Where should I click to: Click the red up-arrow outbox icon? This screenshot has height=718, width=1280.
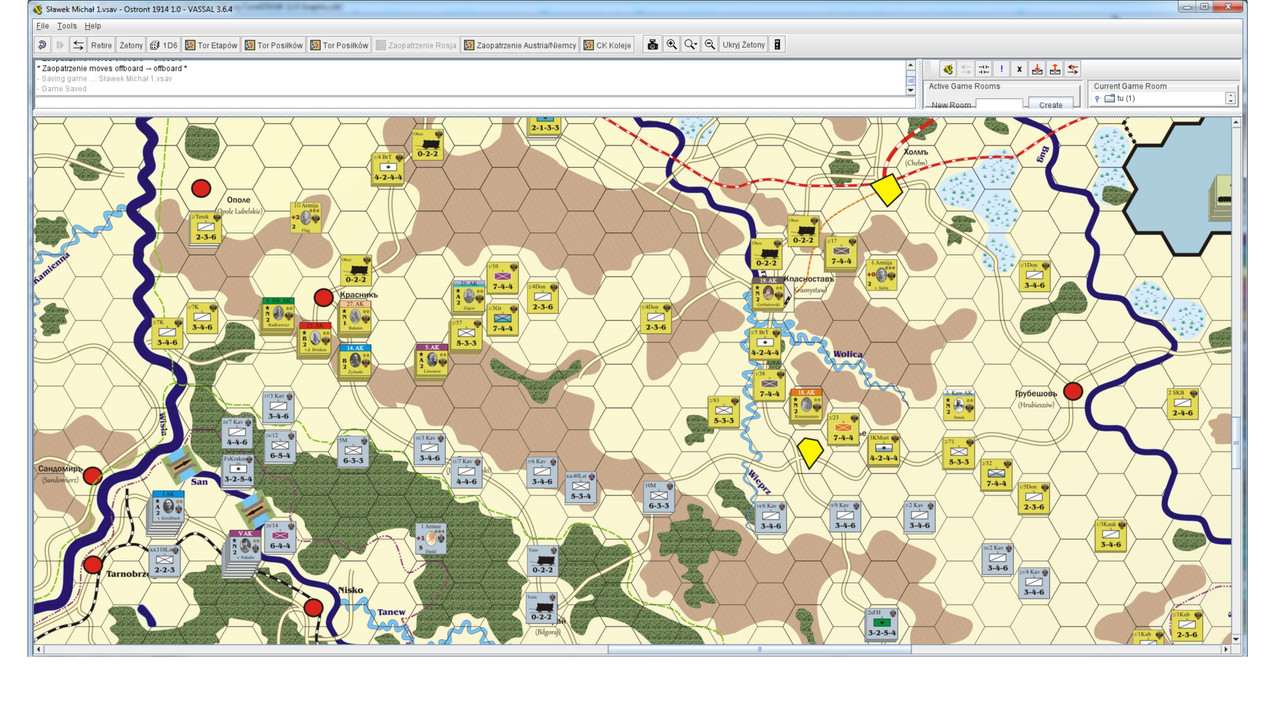click(x=1055, y=69)
